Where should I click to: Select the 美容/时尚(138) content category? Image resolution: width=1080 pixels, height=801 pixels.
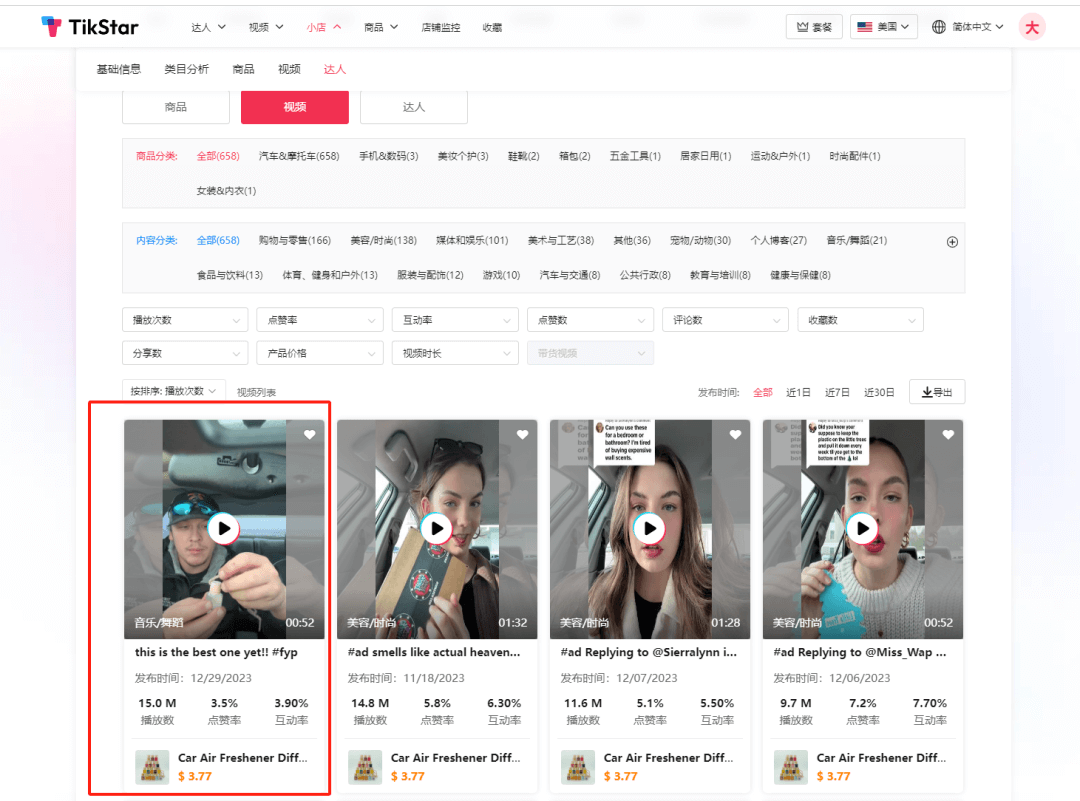pyautogui.click(x=383, y=240)
